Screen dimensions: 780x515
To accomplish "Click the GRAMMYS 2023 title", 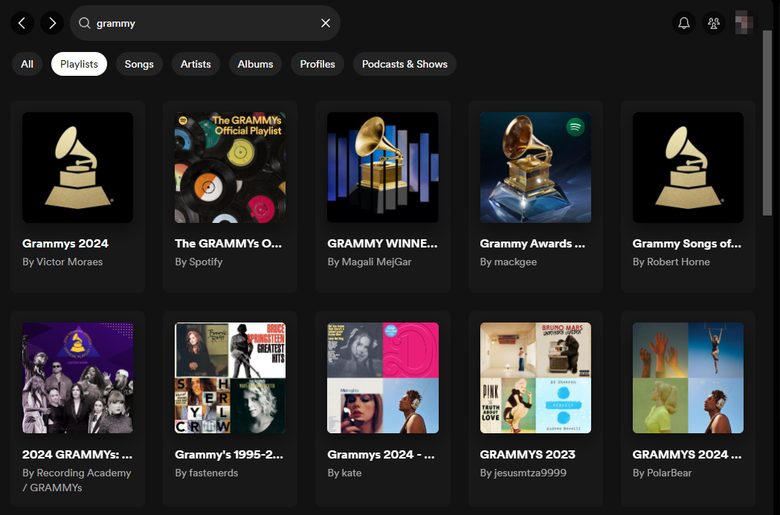I will (528, 454).
